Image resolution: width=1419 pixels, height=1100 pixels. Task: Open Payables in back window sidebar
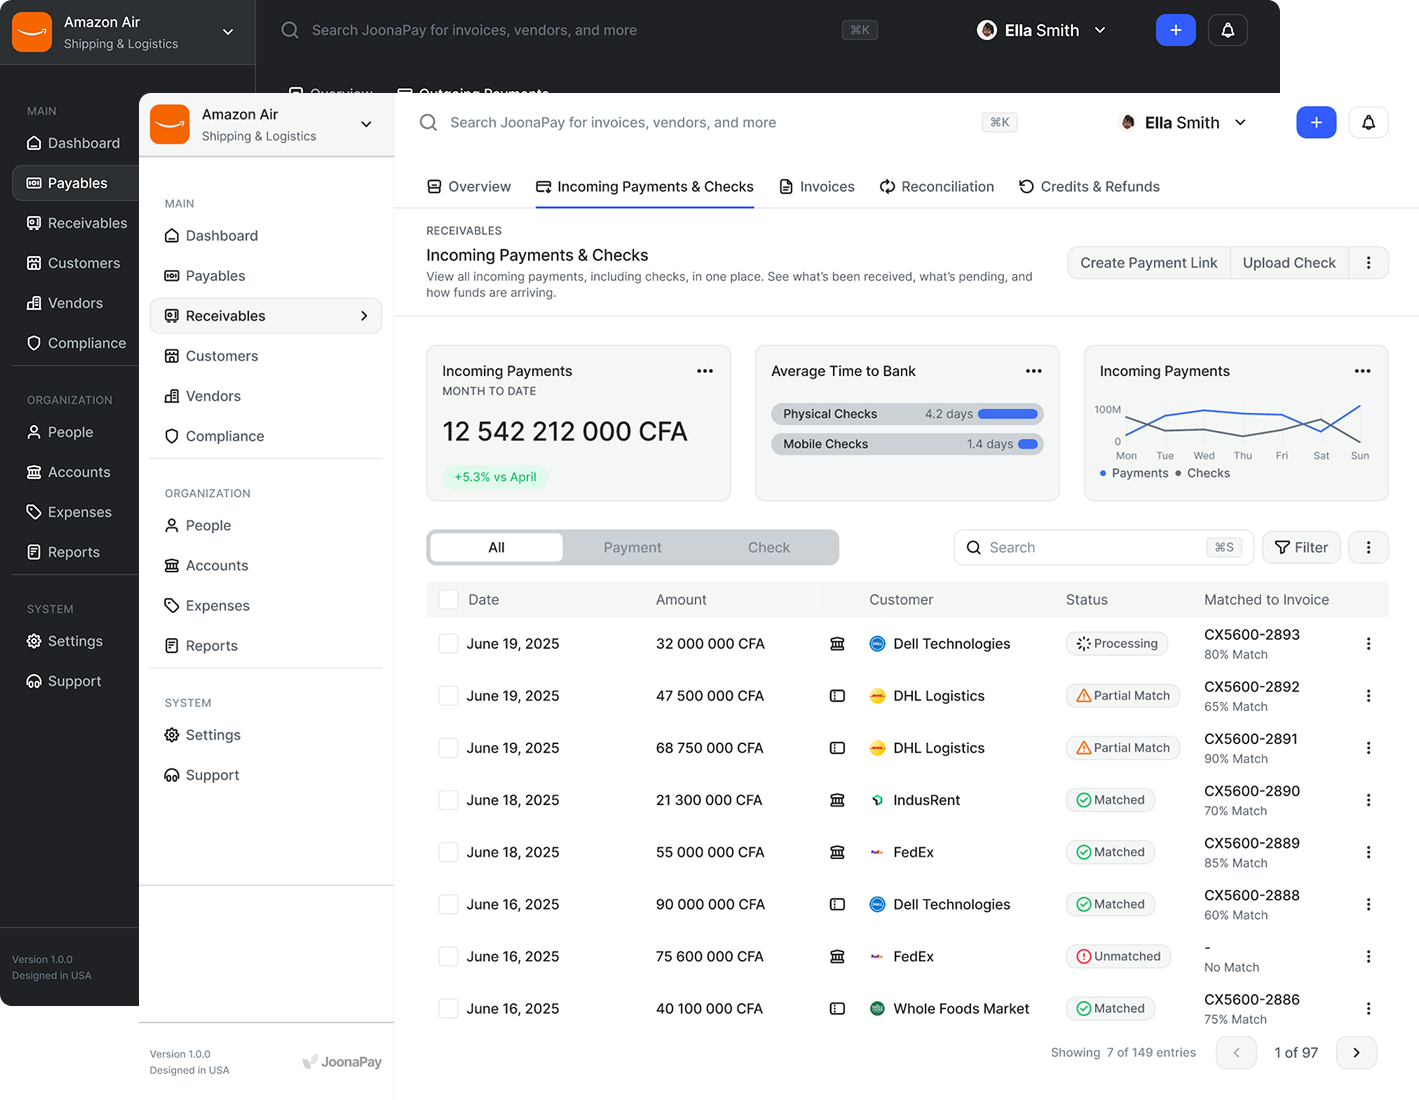75,183
